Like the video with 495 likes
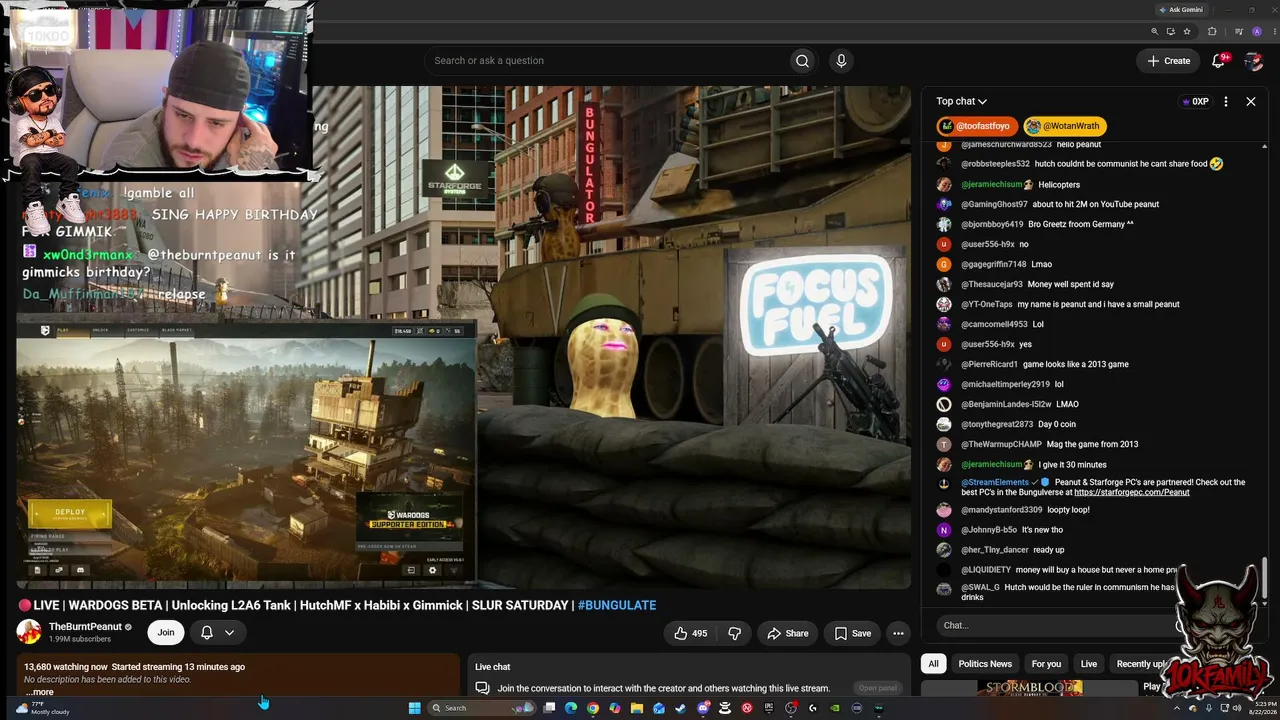This screenshot has height=720, width=1280. click(690, 633)
